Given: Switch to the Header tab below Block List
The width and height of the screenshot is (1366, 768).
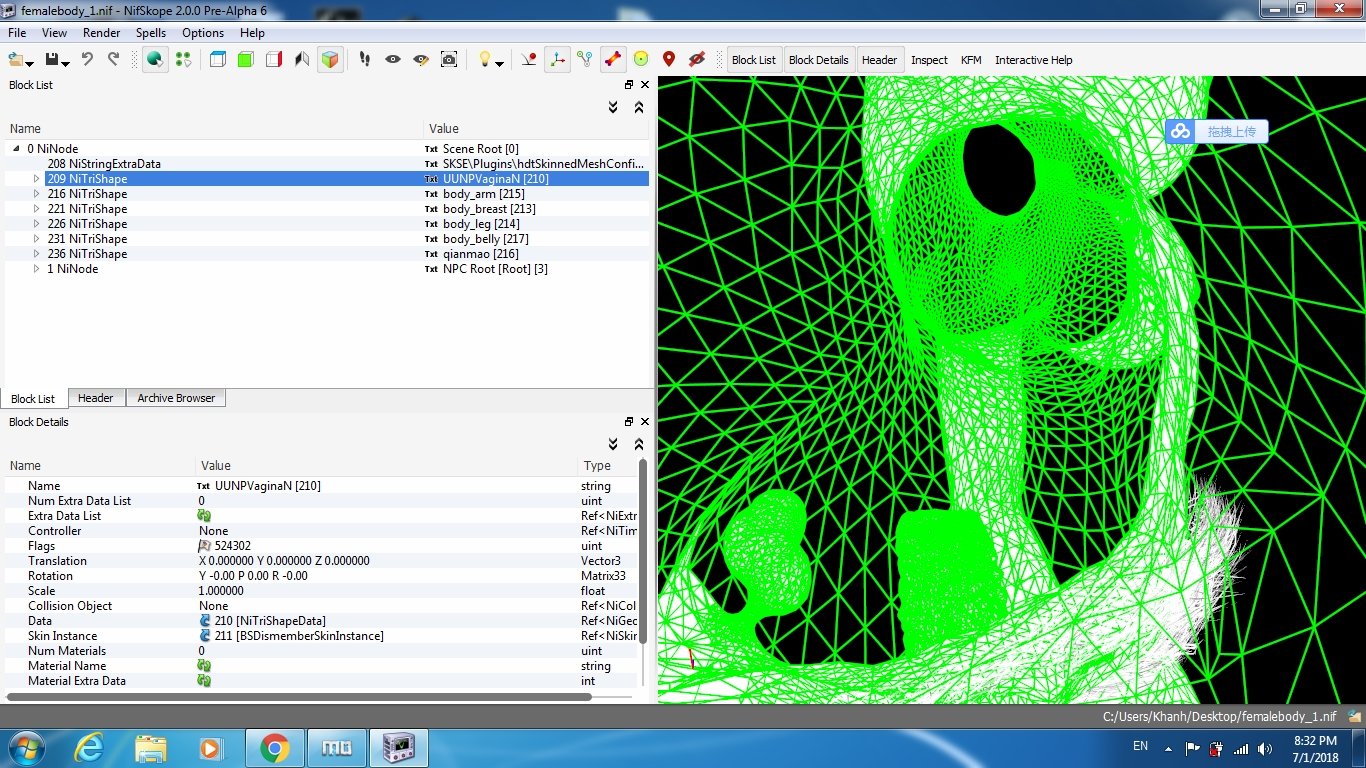Looking at the screenshot, I should point(95,398).
